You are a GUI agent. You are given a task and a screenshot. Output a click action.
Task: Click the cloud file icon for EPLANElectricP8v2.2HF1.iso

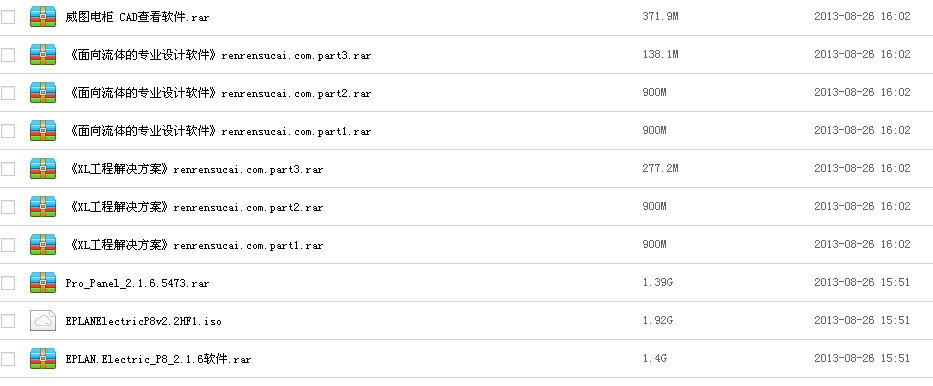point(43,321)
